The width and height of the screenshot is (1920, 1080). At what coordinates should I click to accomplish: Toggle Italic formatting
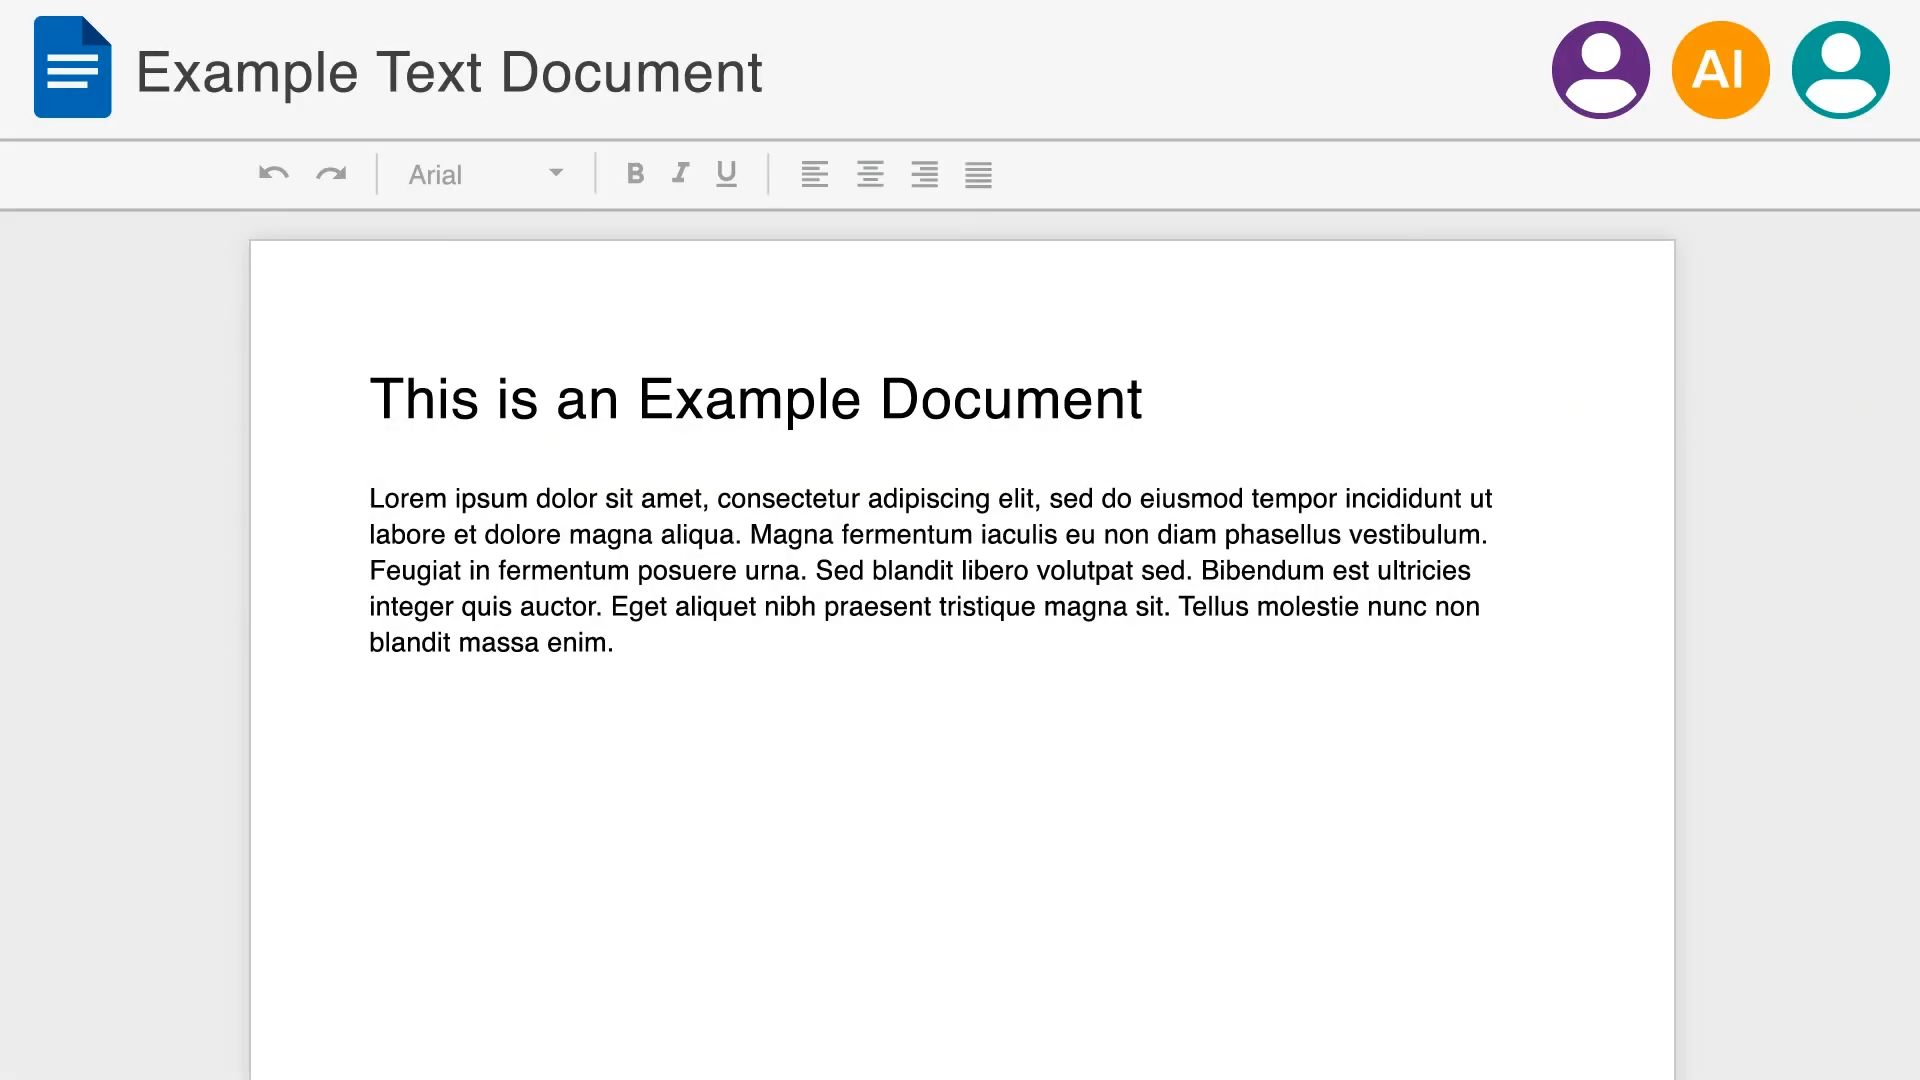pos(681,174)
